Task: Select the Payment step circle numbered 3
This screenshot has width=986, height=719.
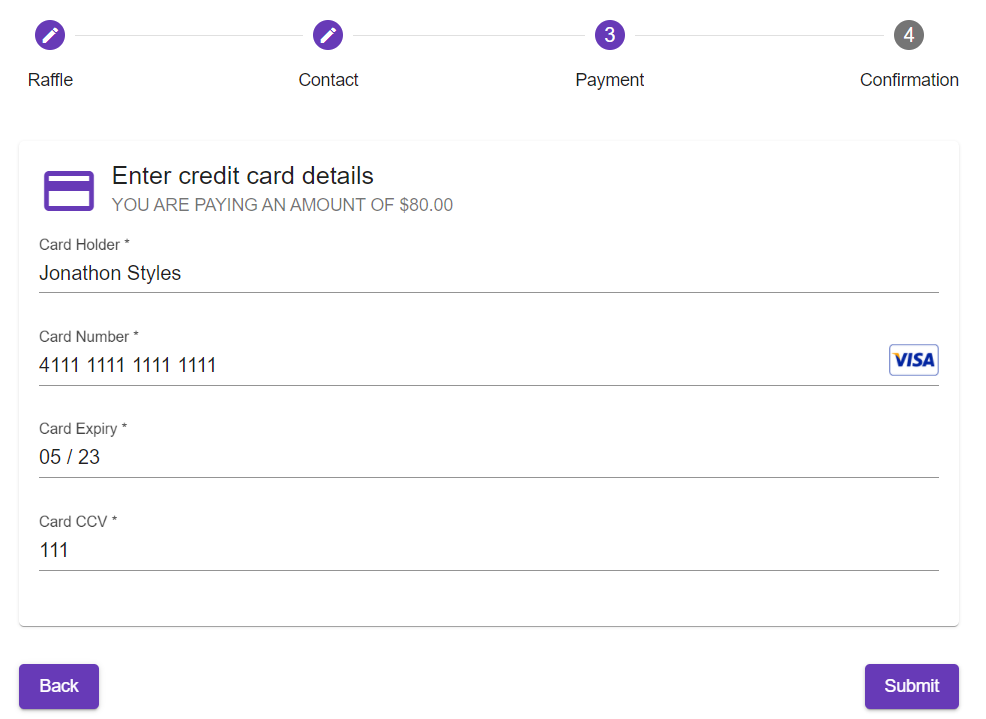Action: point(609,34)
